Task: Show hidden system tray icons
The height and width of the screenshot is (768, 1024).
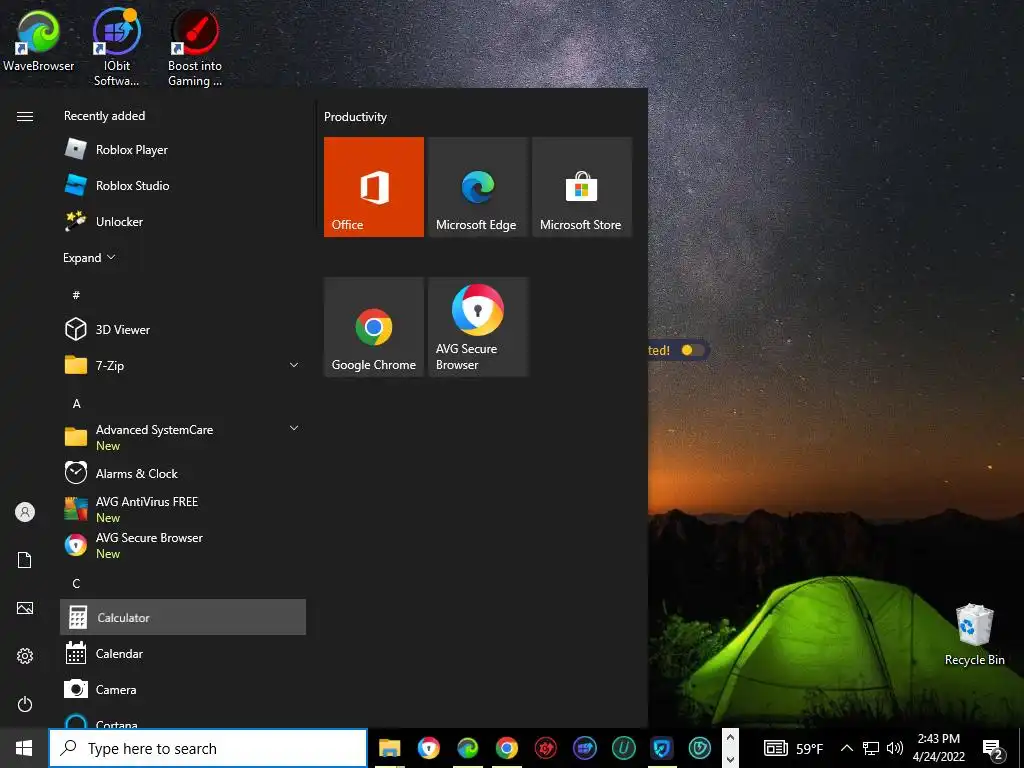Action: (846, 748)
